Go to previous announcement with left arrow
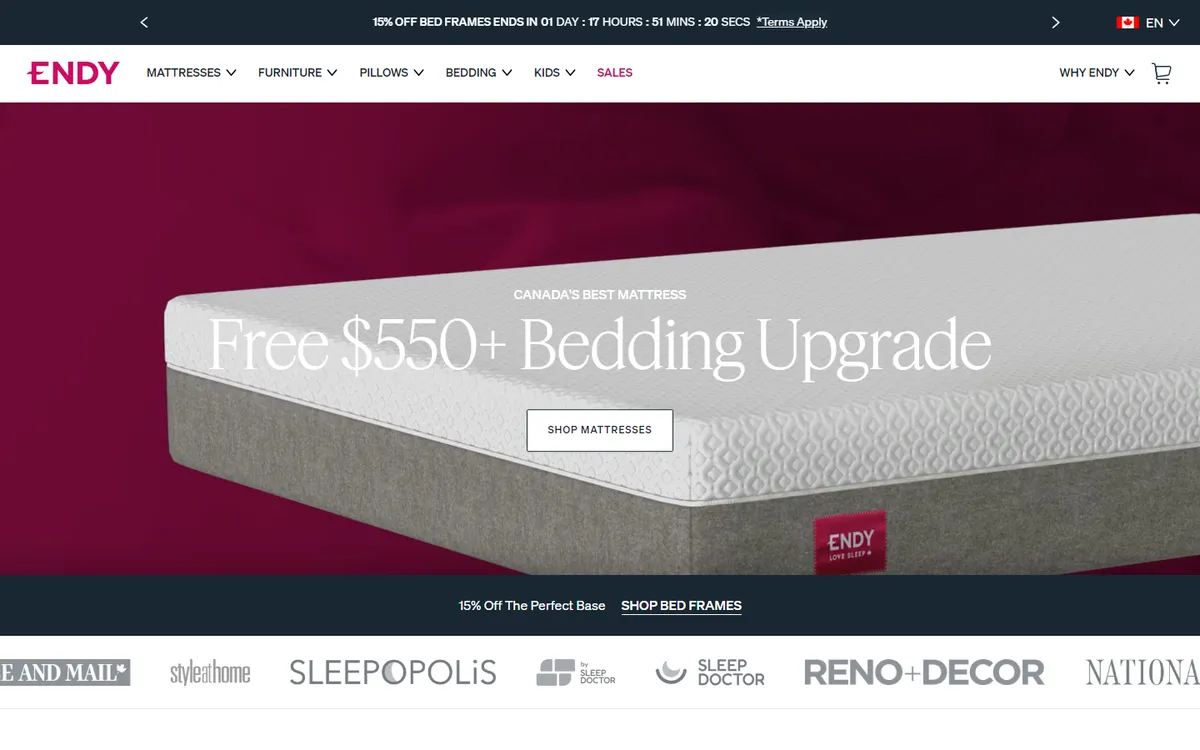The height and width of the screenshot is (750, 1200). tap(144, 22)
